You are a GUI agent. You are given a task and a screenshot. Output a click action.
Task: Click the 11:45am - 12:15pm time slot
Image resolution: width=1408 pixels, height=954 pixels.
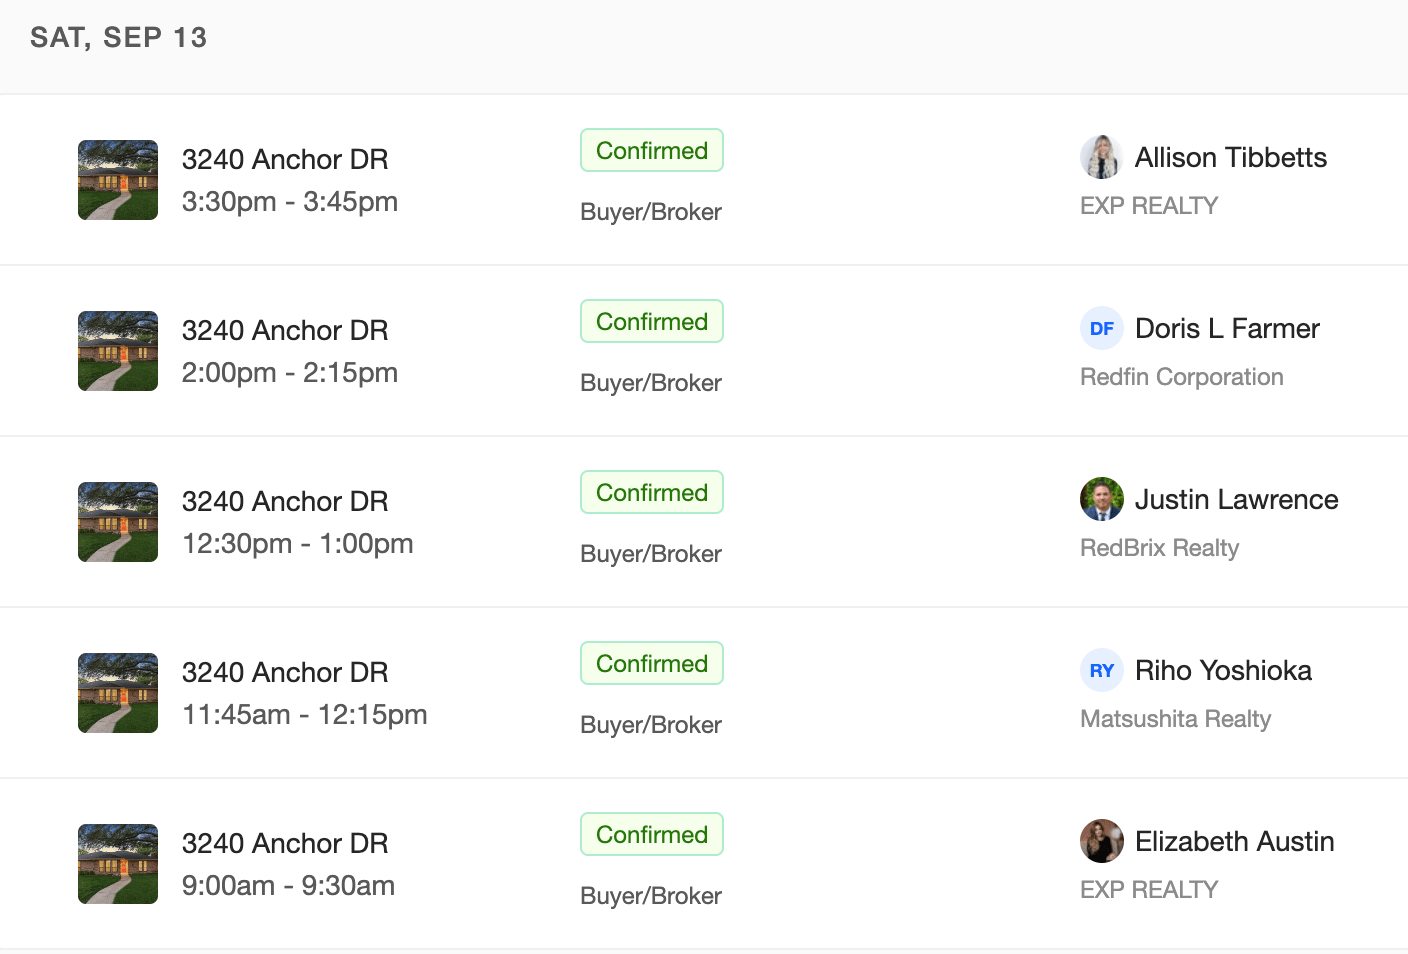(304, 715)
